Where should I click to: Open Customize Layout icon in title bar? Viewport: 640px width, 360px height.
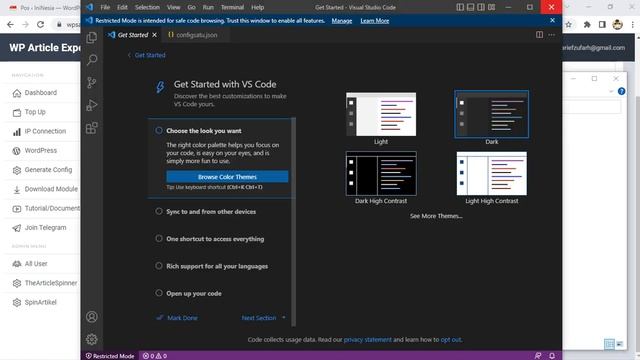[492, 7]
